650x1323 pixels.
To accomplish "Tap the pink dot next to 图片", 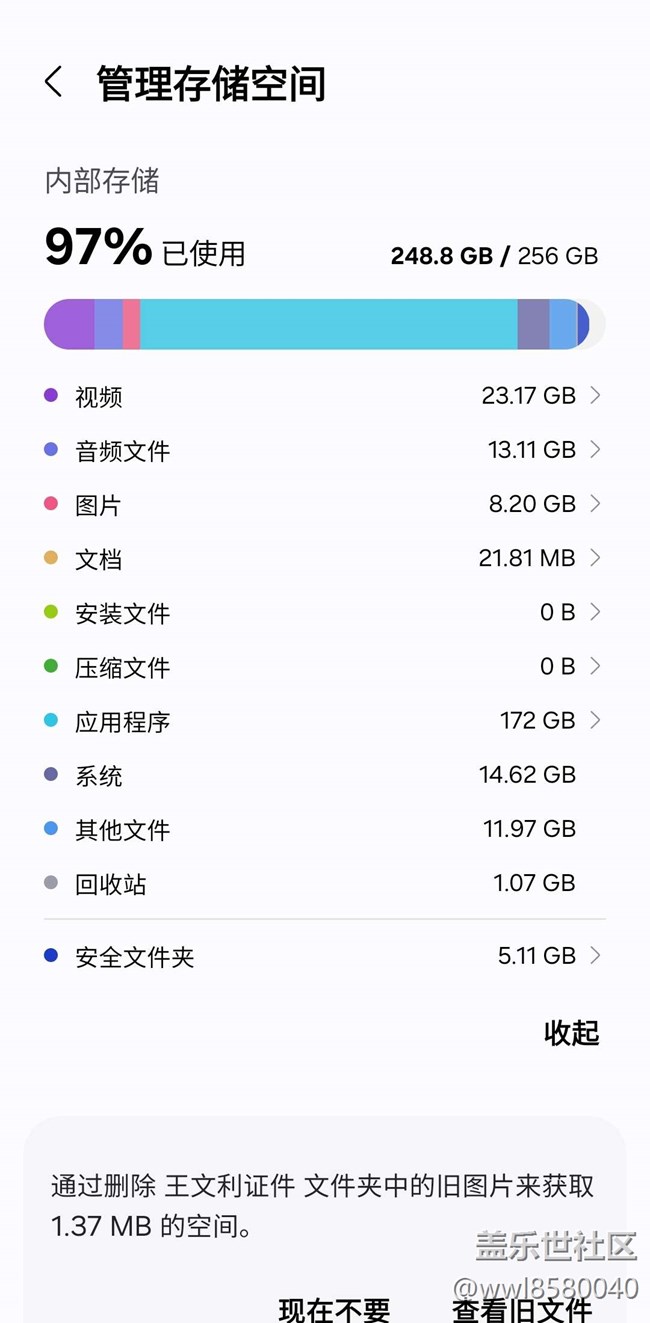I will click(51, 504).
